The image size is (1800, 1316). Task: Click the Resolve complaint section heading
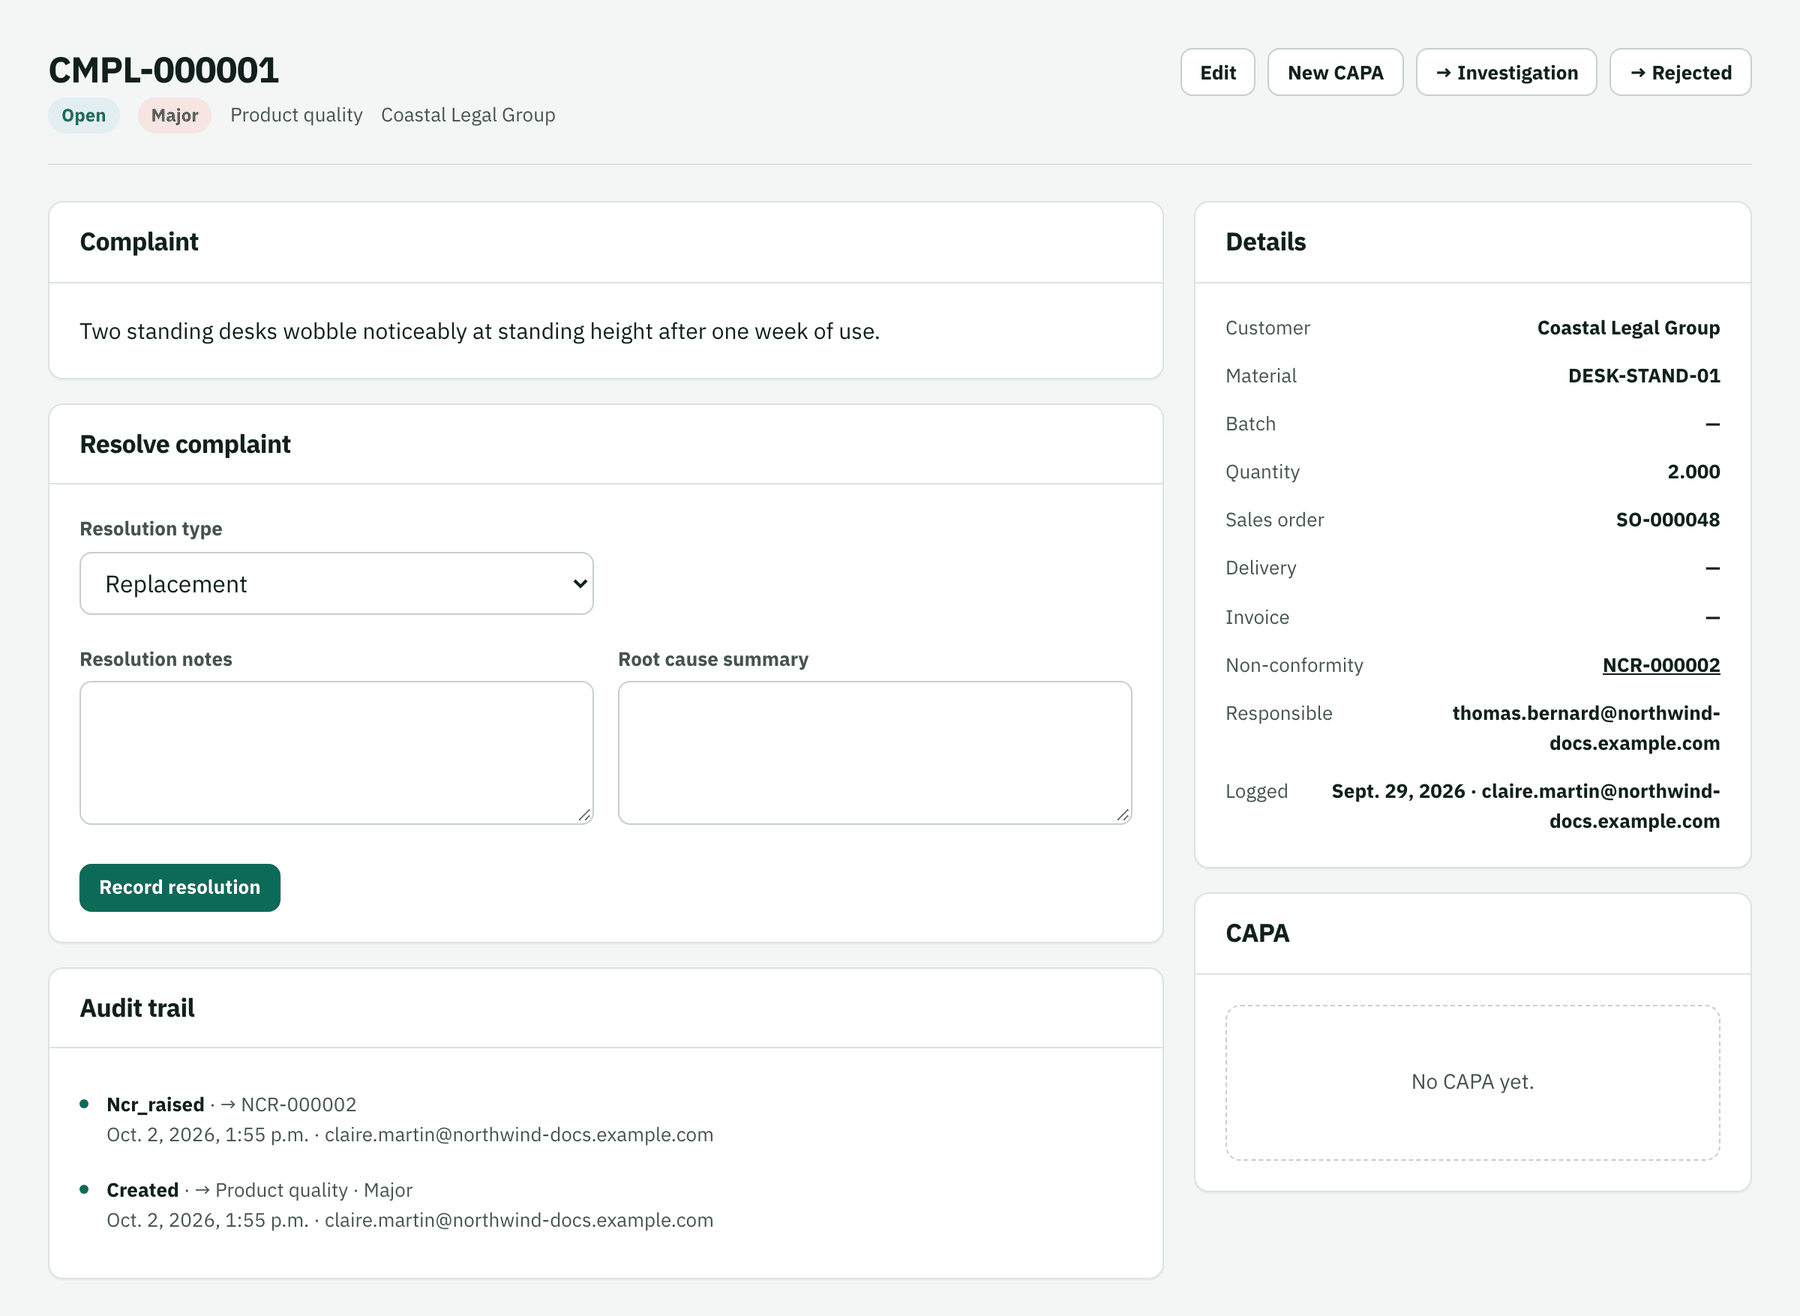pyautogui.click(x=185, y=444)
